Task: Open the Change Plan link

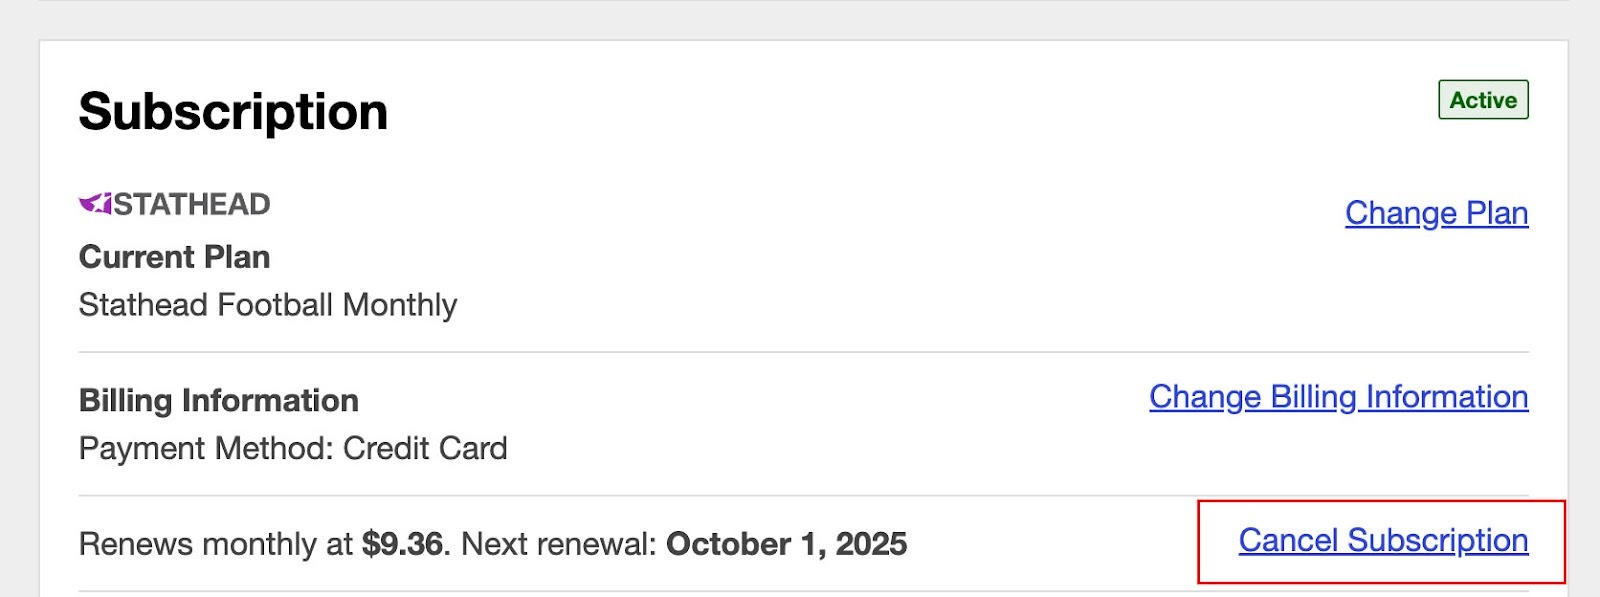Action: (x=1436, y=213)
